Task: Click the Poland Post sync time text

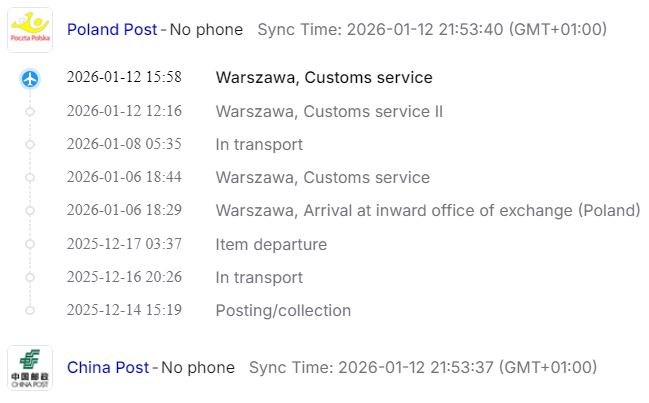Action: point(431,30)
